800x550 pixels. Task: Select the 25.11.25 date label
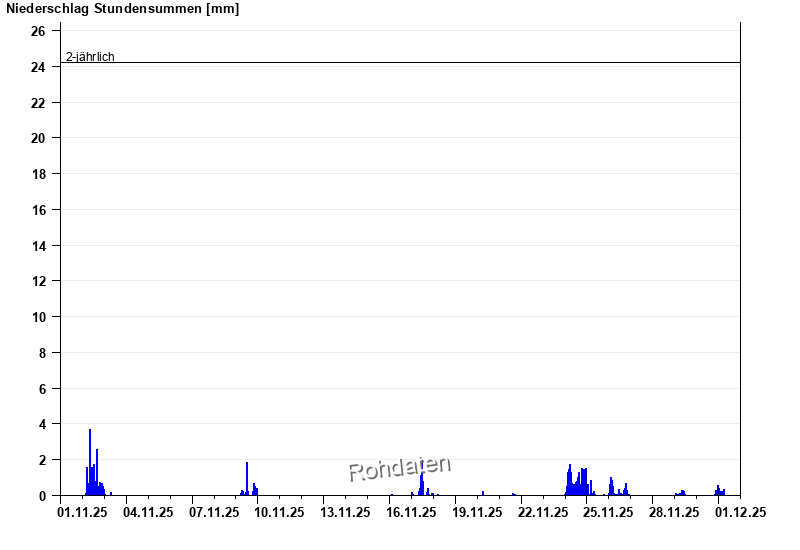point(609,513)
